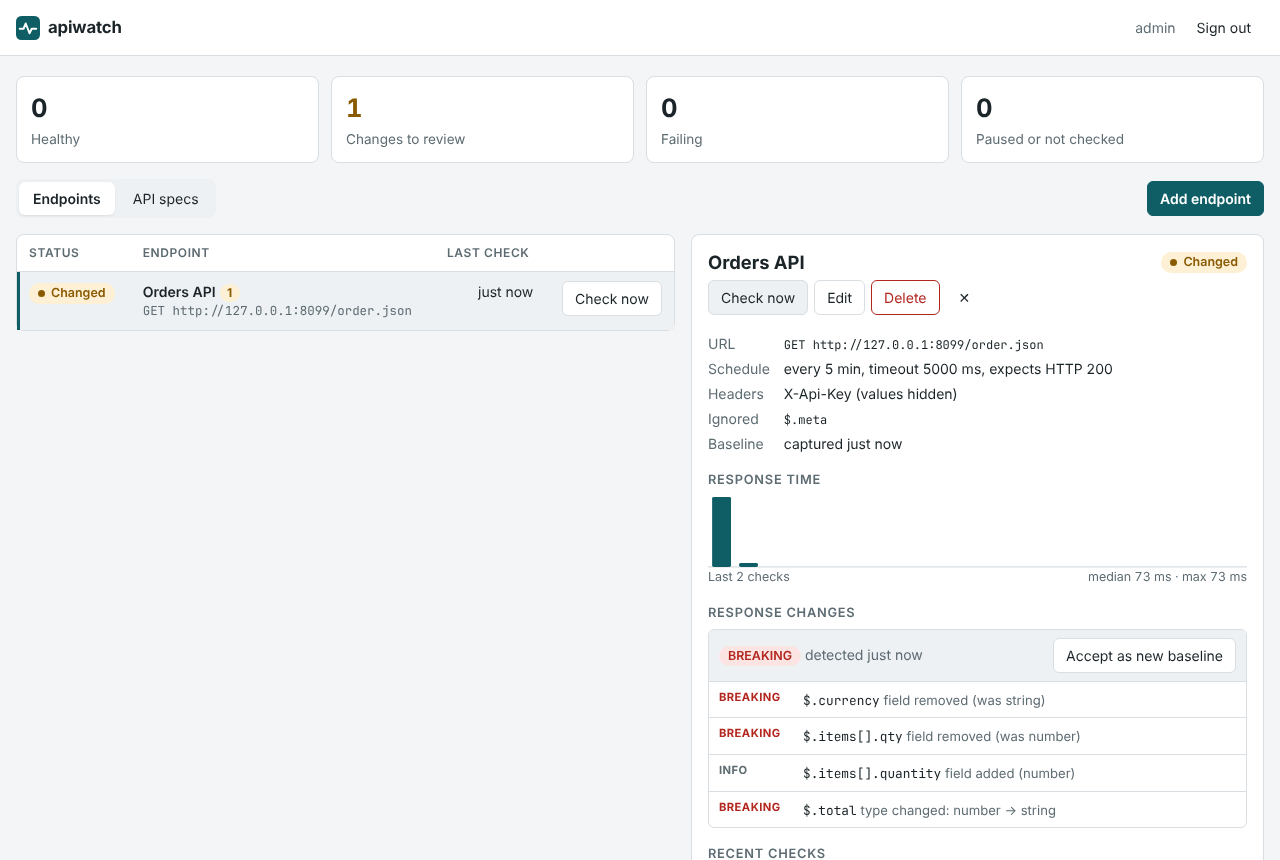Click the apiwatch pulse logo icon
1280x860 pixels.
[28, 28]
